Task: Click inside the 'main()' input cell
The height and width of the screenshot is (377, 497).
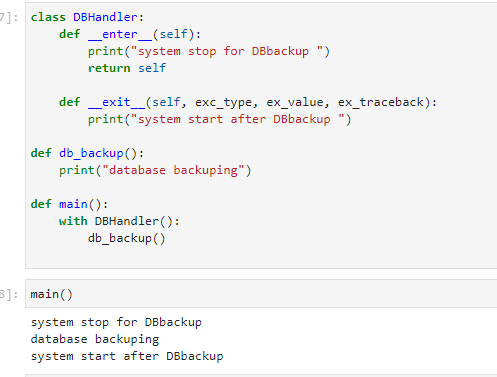Action: pyautogui.click(x=261, y=294)
